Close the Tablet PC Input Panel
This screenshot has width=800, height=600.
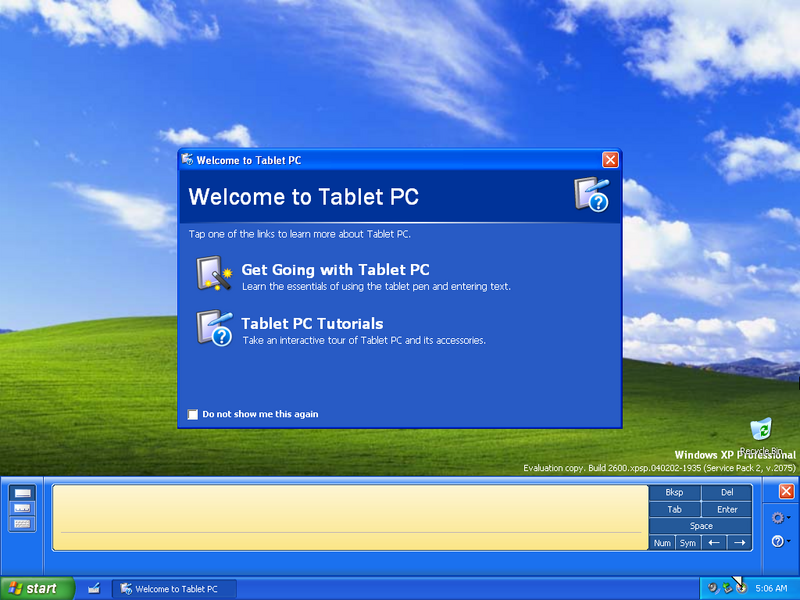(786, 491)
